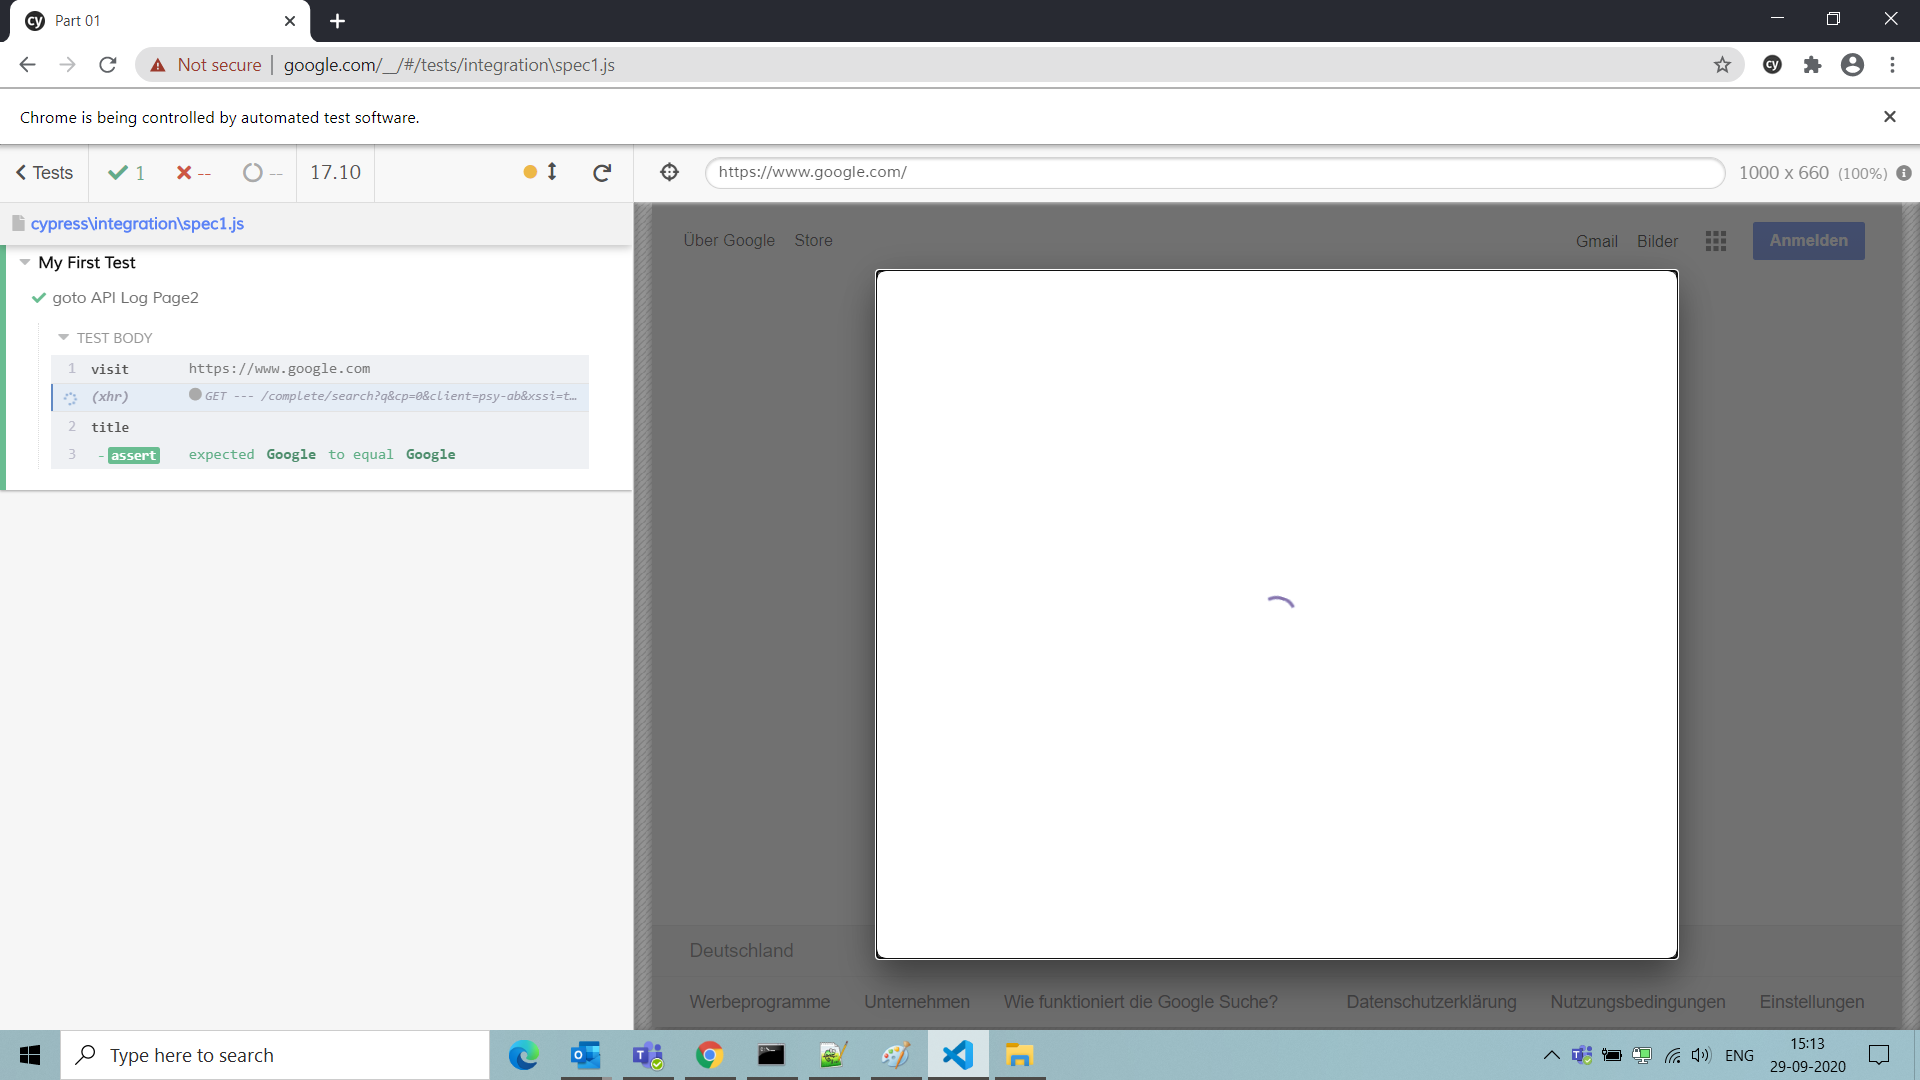Click the Paint taskbar icon

[x=896, y=1055]
